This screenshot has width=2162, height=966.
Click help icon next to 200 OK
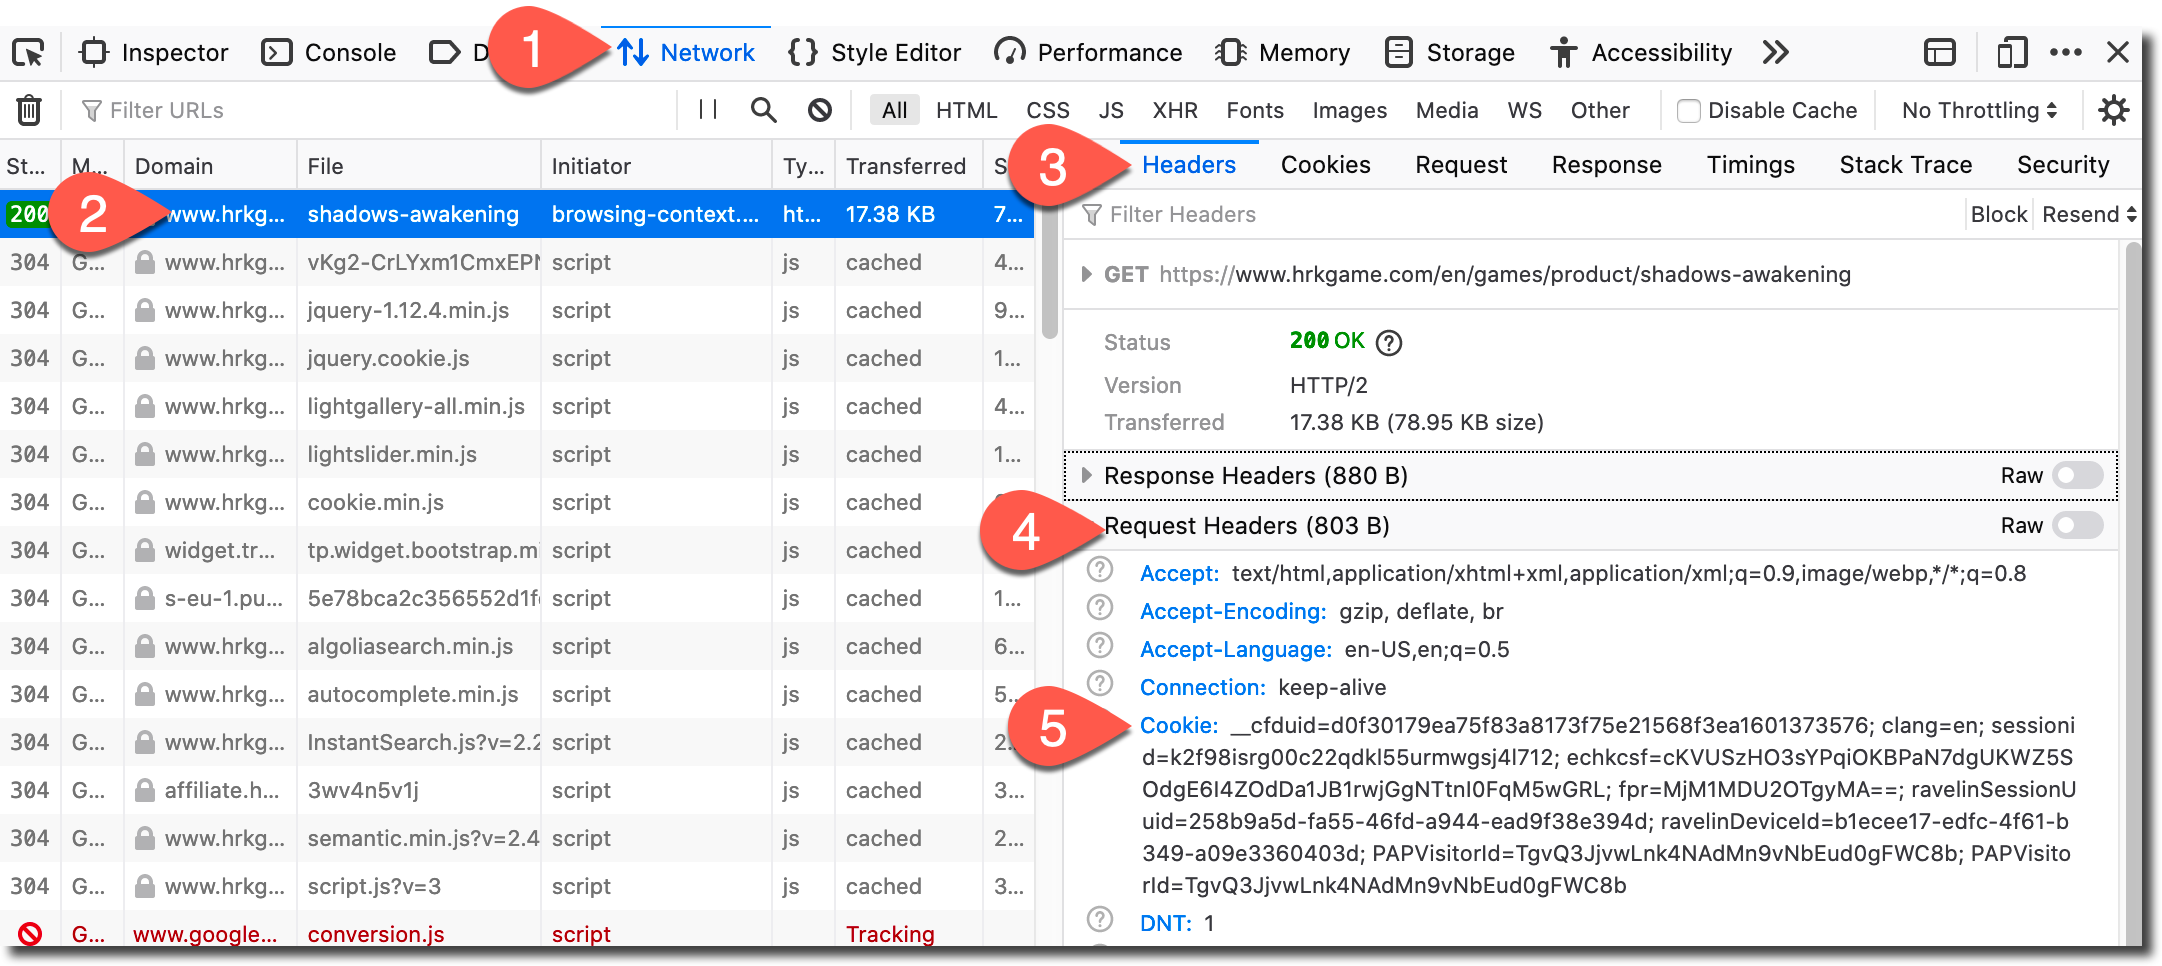click(1388, 343)
